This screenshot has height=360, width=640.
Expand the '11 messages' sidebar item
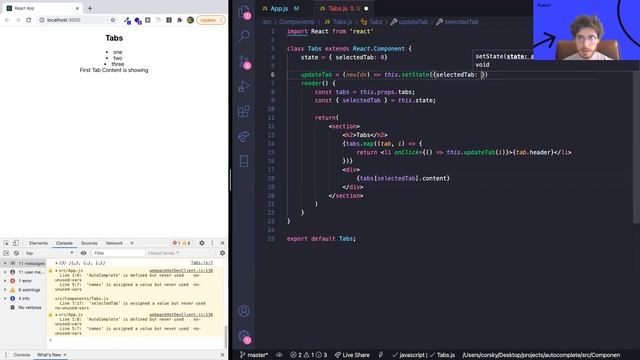24,263
